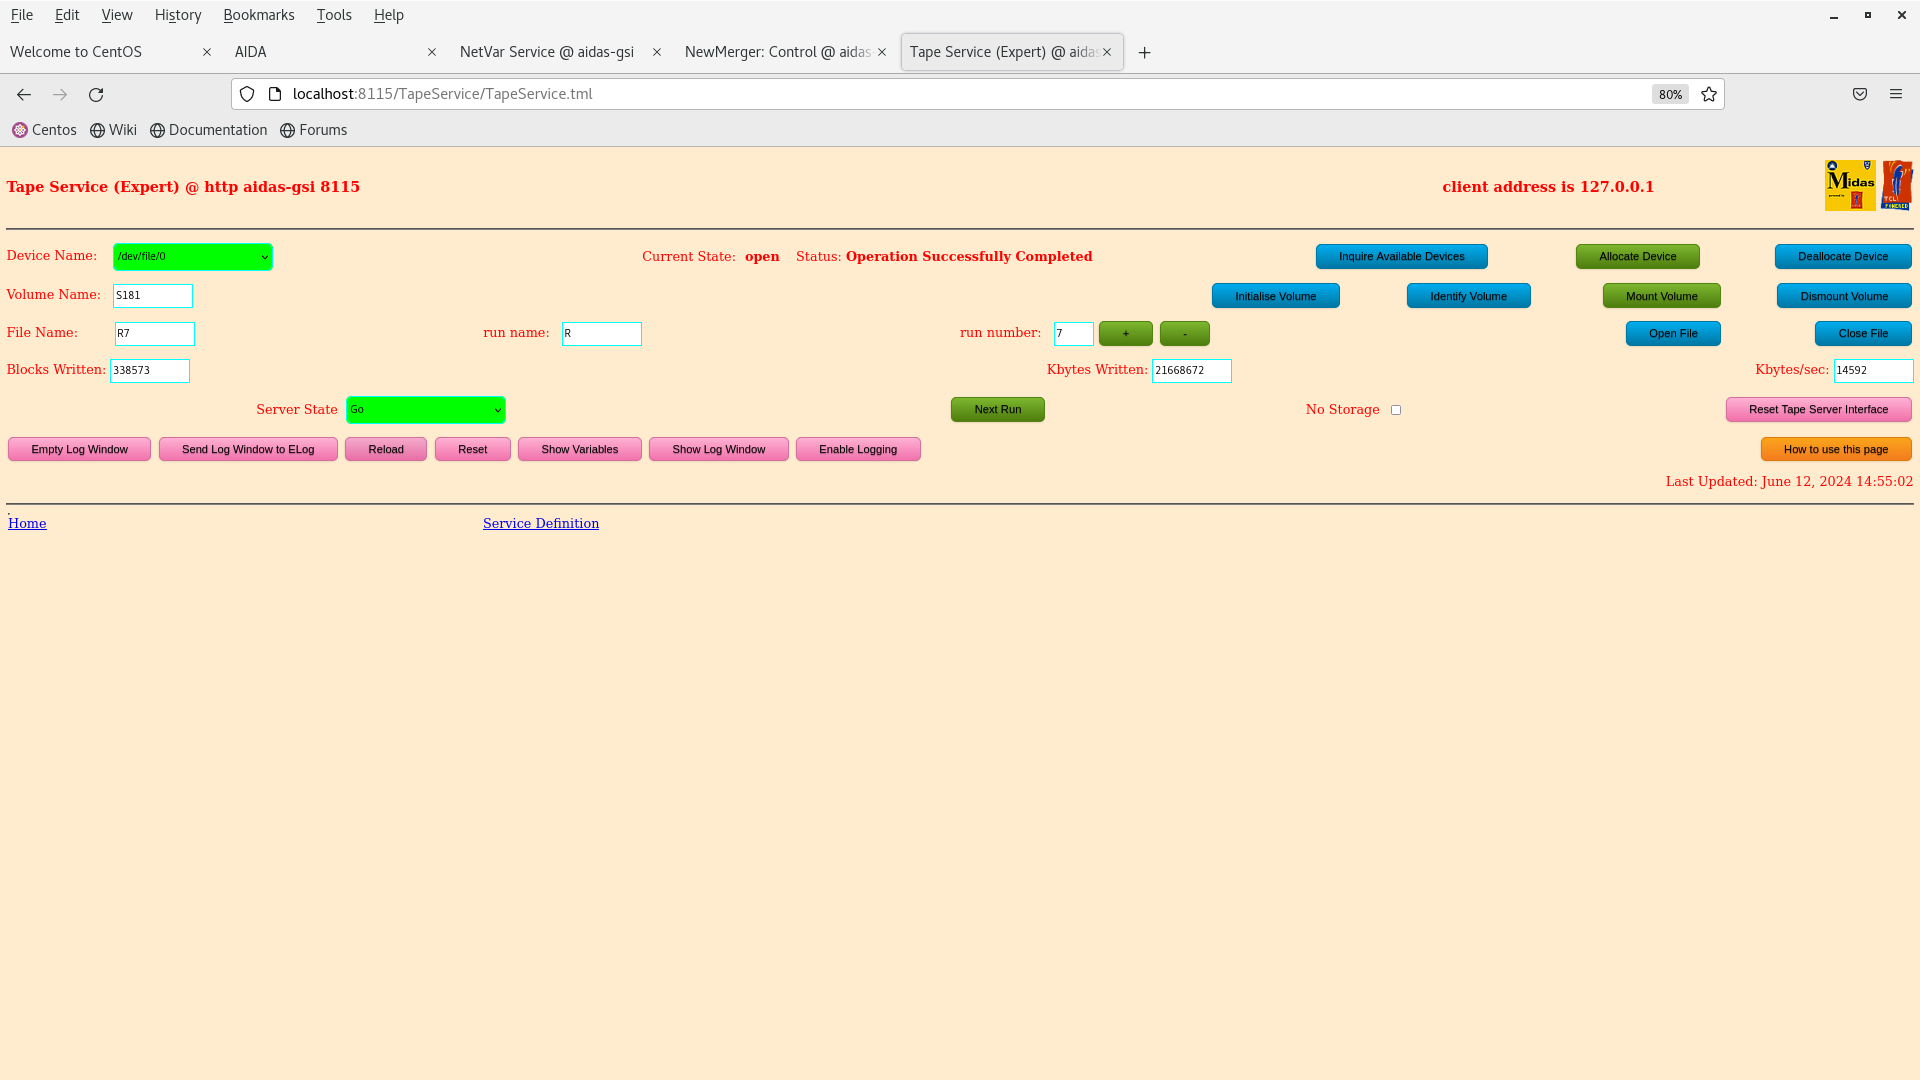The width and height of the screenshot is (1920, 1080).
Task: Click the Reset Tape Server Interface button
Action: point(1817,409)
